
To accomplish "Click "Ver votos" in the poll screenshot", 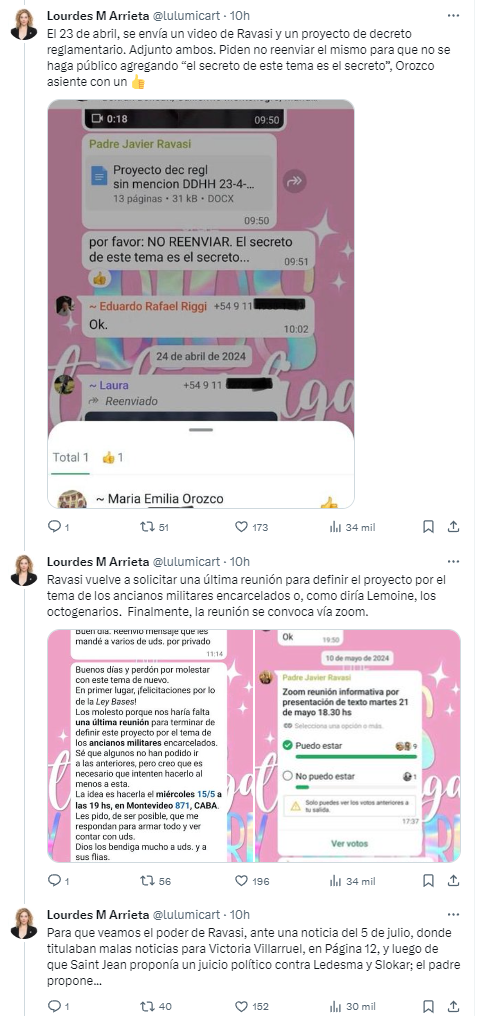I will pyautogui.click(x=349, y=843).
